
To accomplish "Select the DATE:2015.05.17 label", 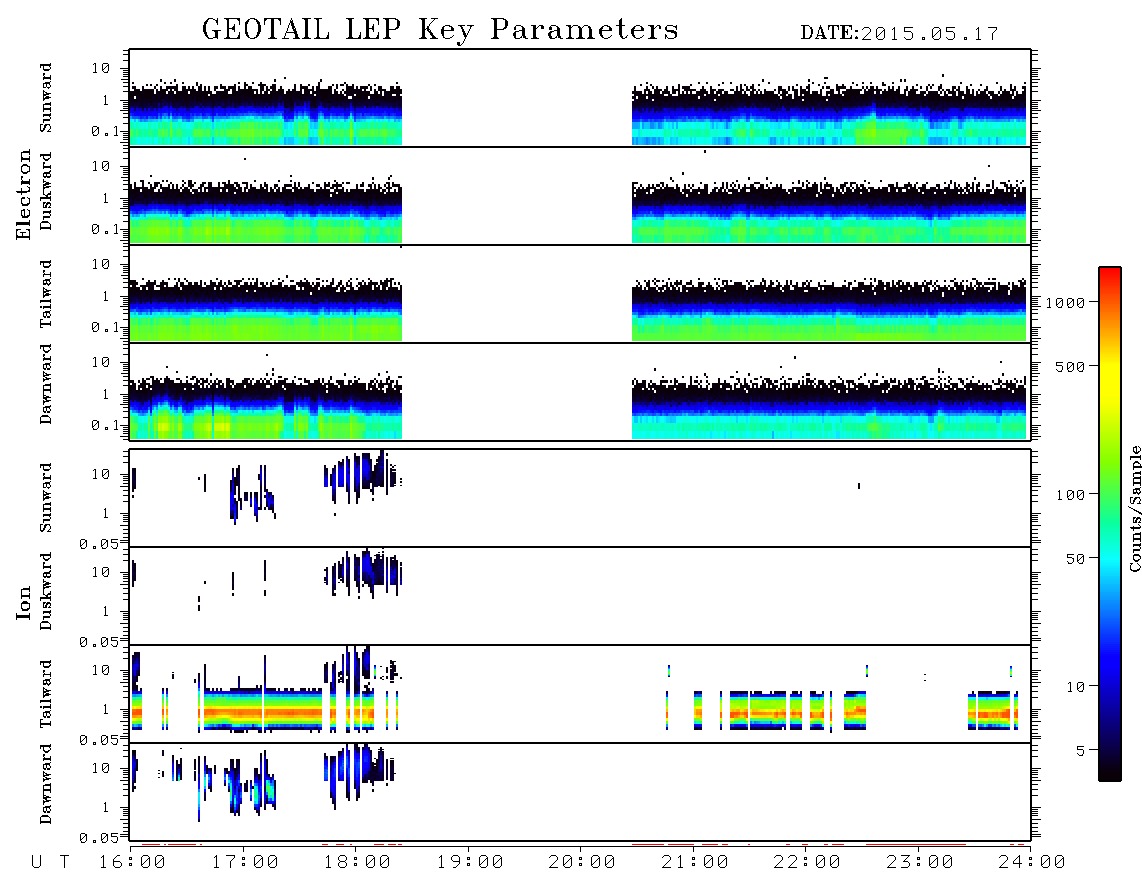I will point(899,34).
